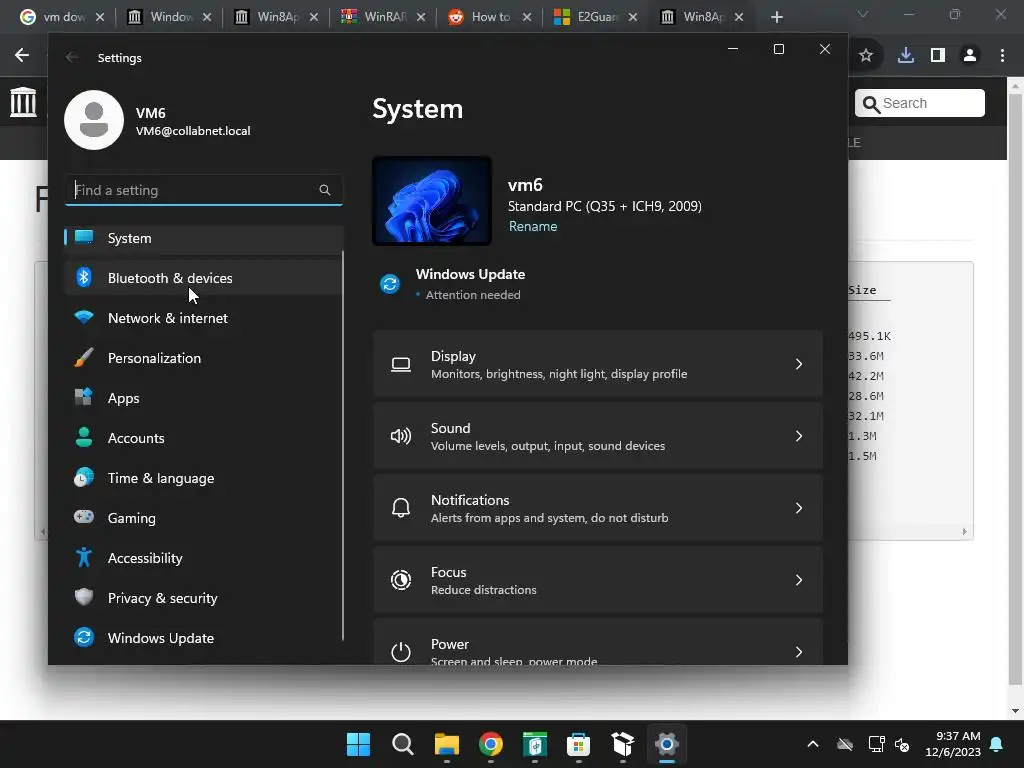
Task: Open Privacy & security settings
Action: [203, 598]
